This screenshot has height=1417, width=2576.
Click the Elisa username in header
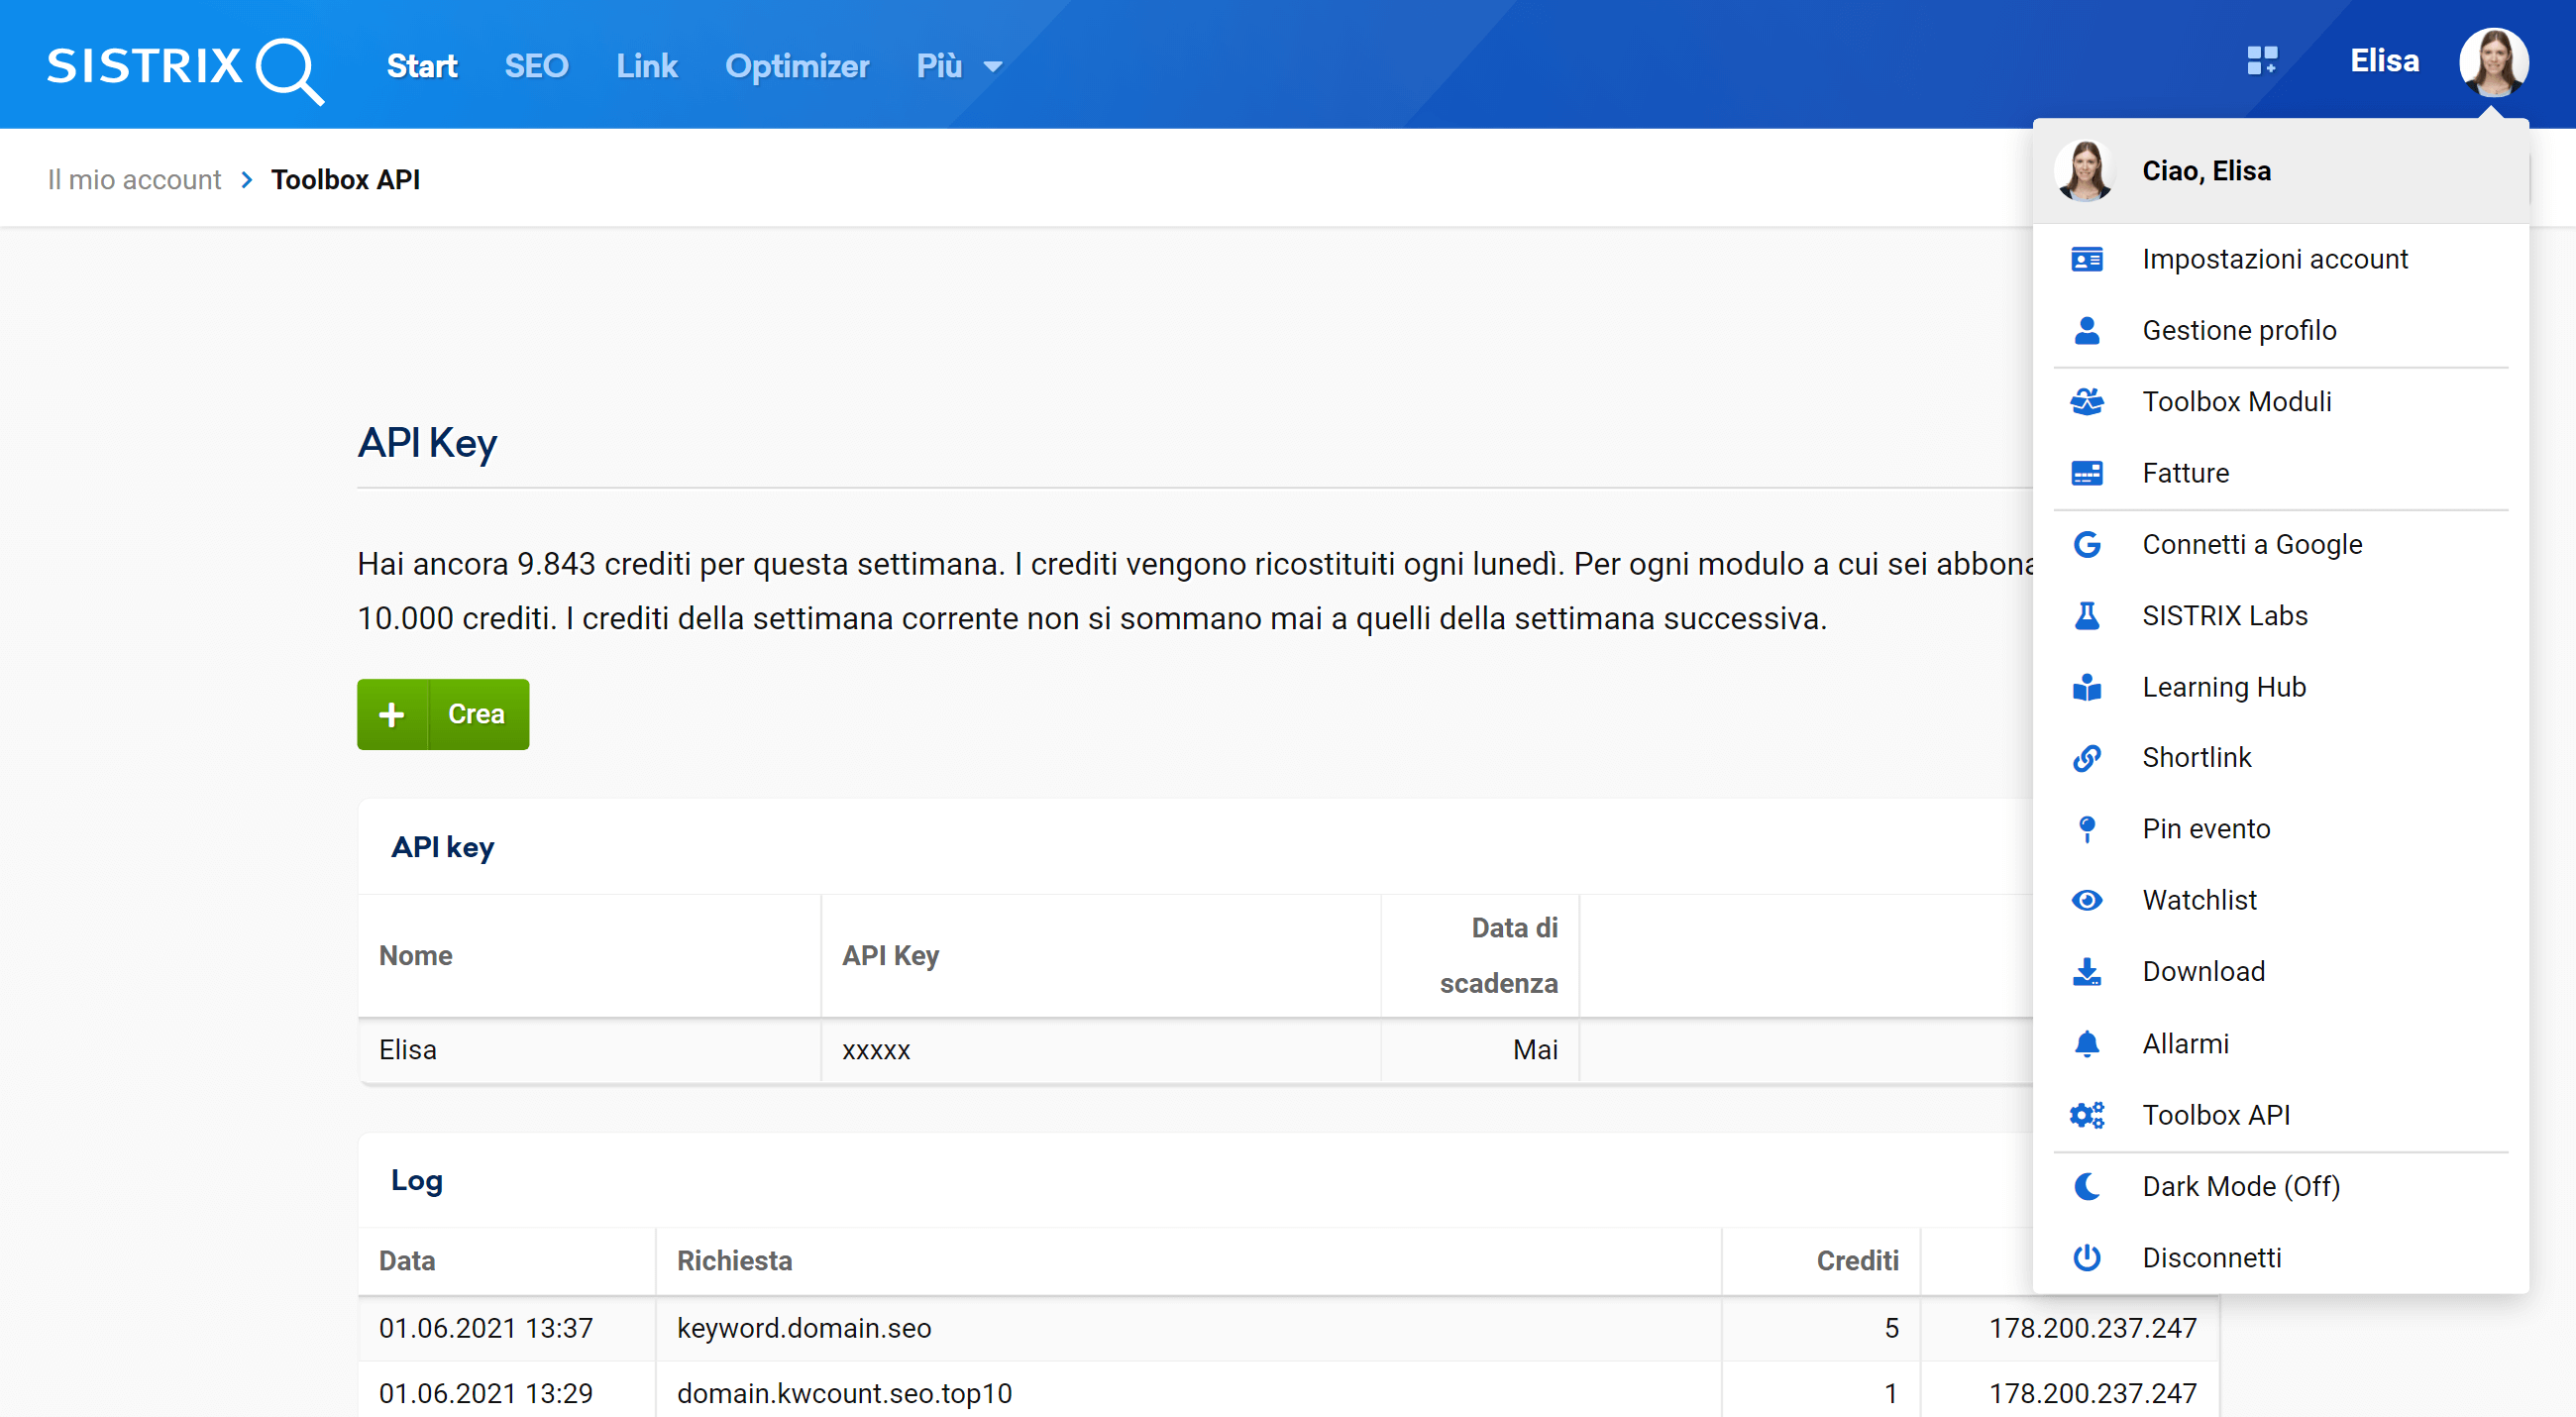(2384, 61)
